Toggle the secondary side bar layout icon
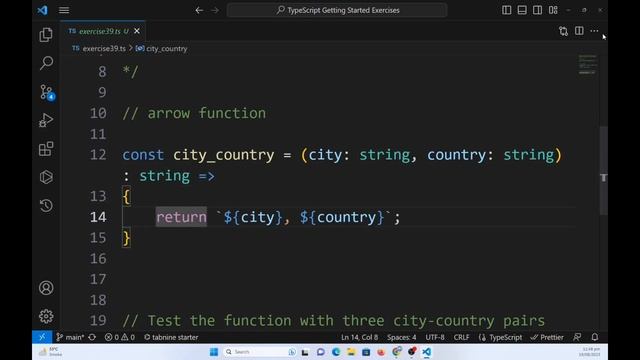Image resolution: width=640 pixels, height=360 pixels. [538, 10]
